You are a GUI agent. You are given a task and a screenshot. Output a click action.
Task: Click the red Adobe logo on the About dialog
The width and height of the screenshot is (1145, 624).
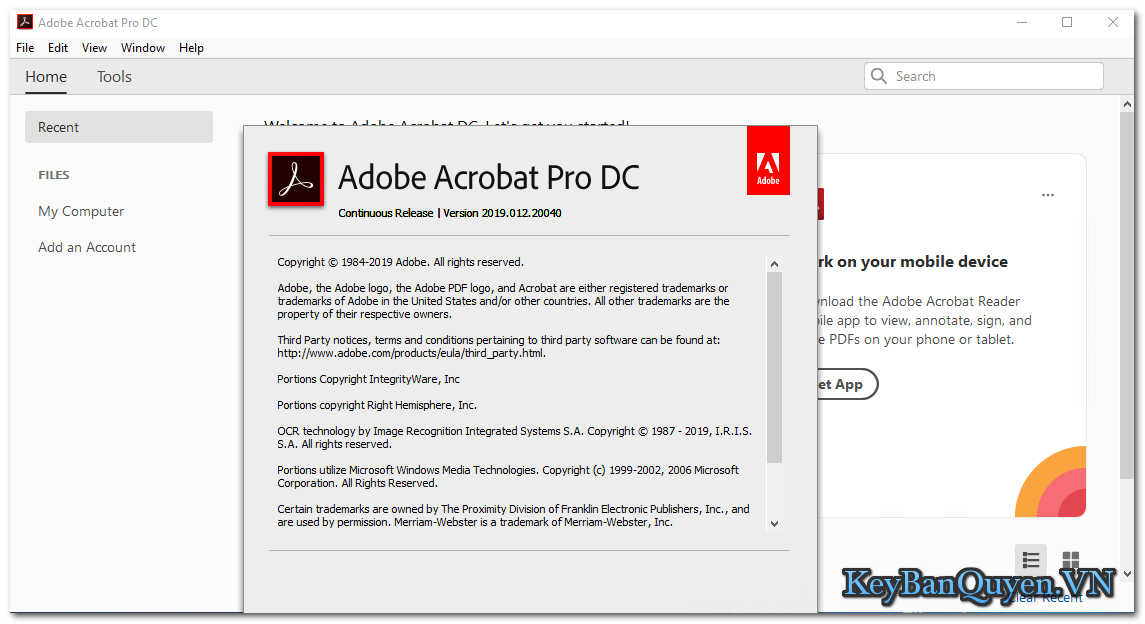tap(768, 160)
